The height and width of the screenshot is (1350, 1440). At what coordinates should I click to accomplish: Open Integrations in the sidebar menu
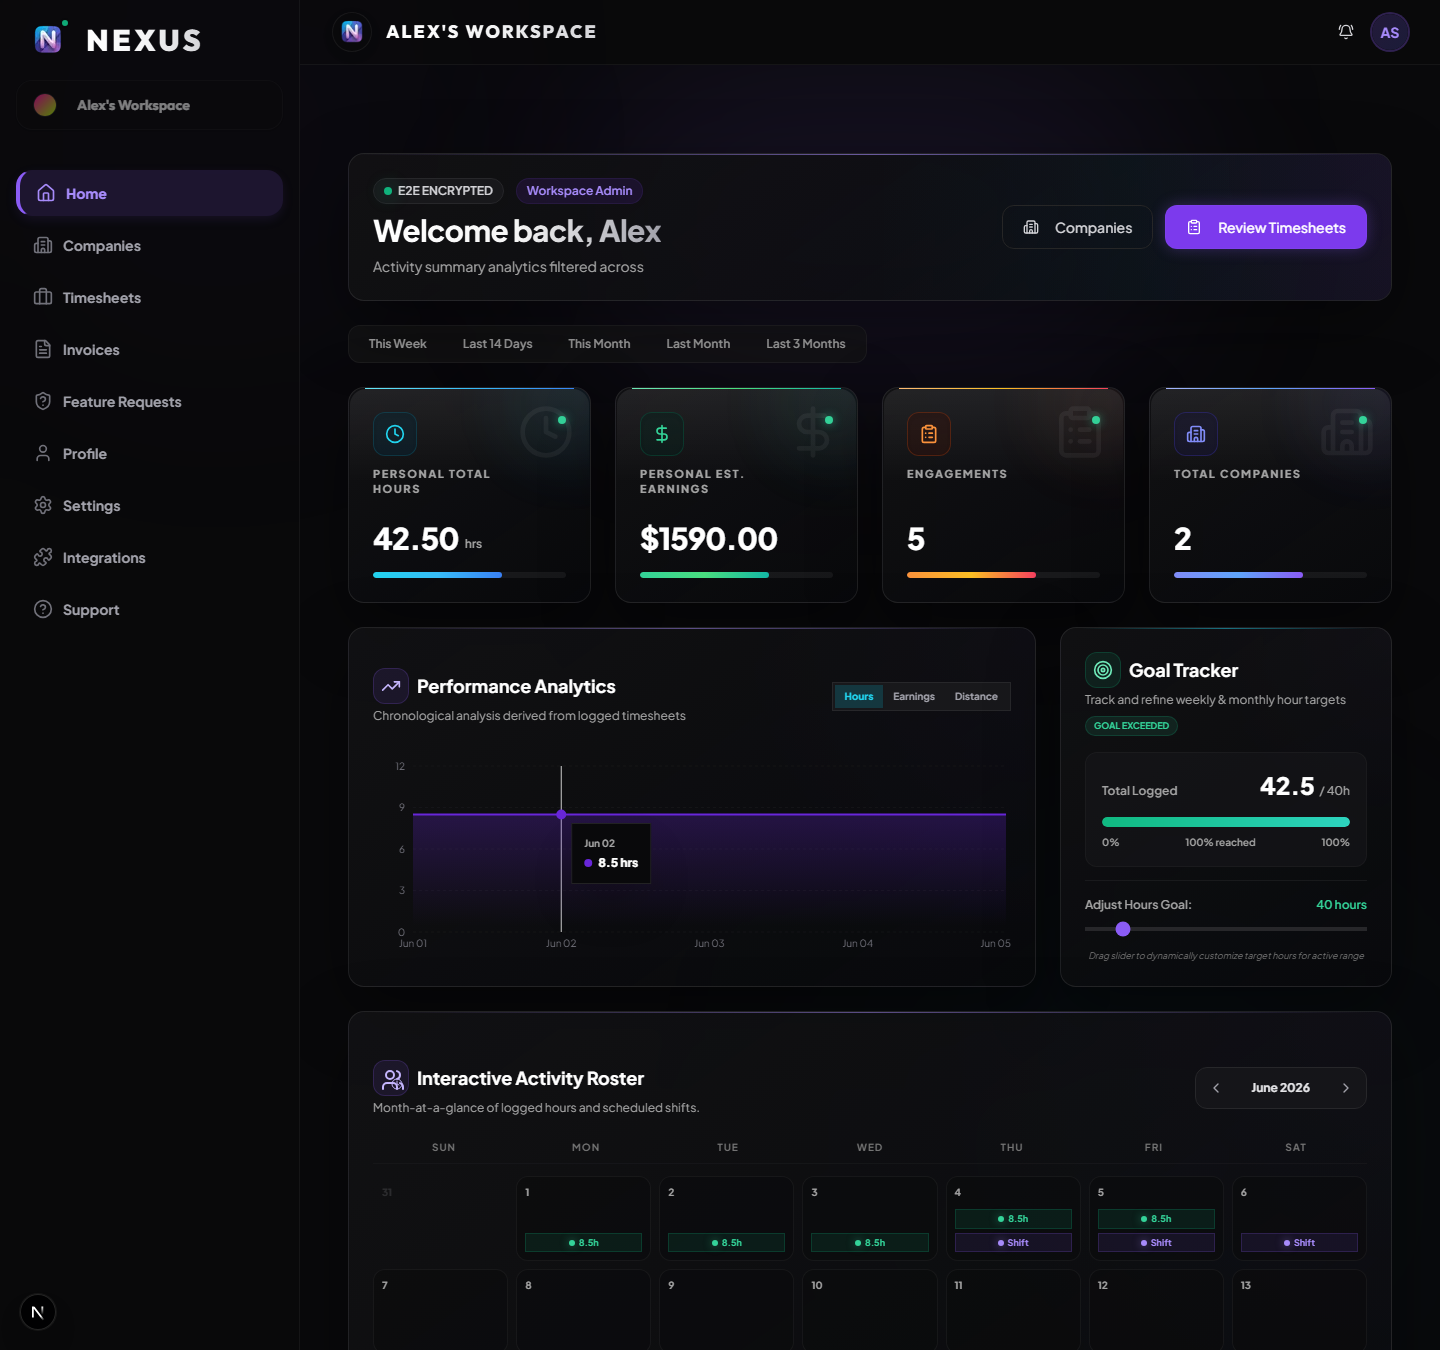point(150,557)
